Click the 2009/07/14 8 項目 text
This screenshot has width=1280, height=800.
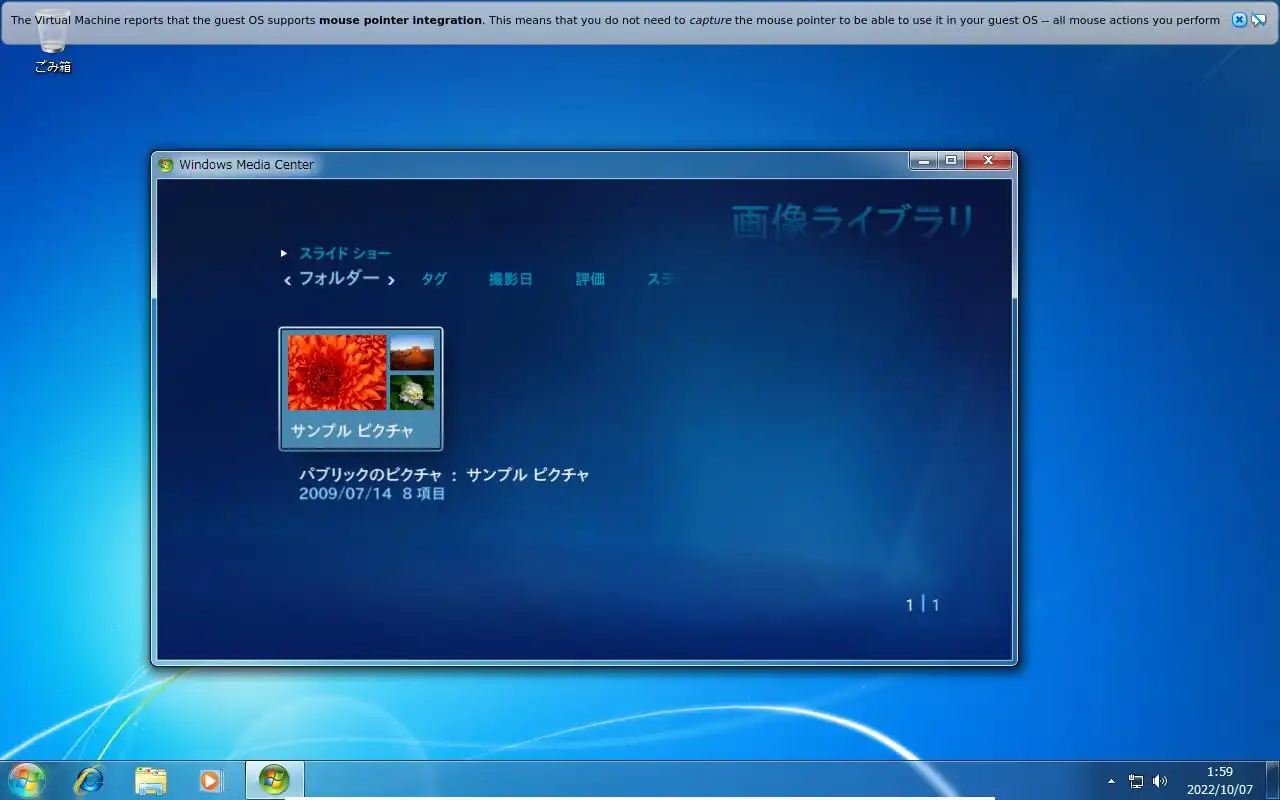tap(372, 494)
